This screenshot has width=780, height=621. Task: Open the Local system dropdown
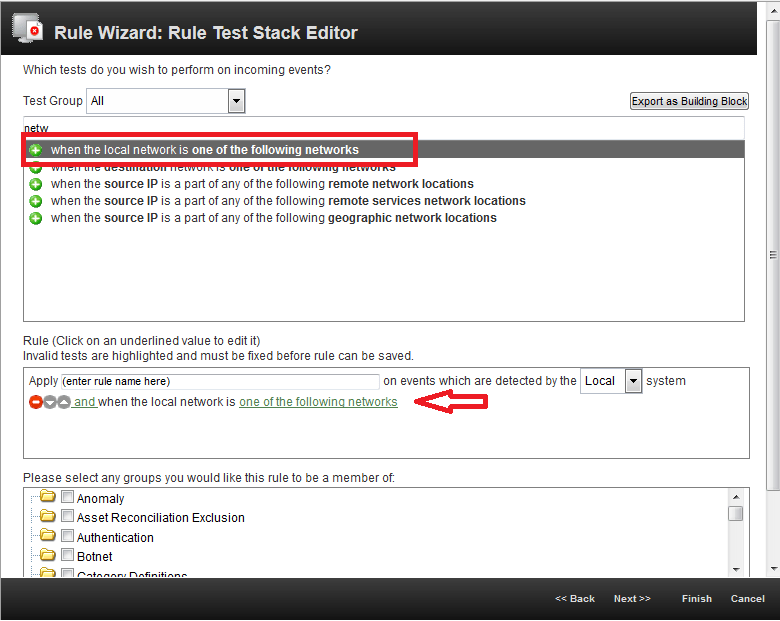632,381
